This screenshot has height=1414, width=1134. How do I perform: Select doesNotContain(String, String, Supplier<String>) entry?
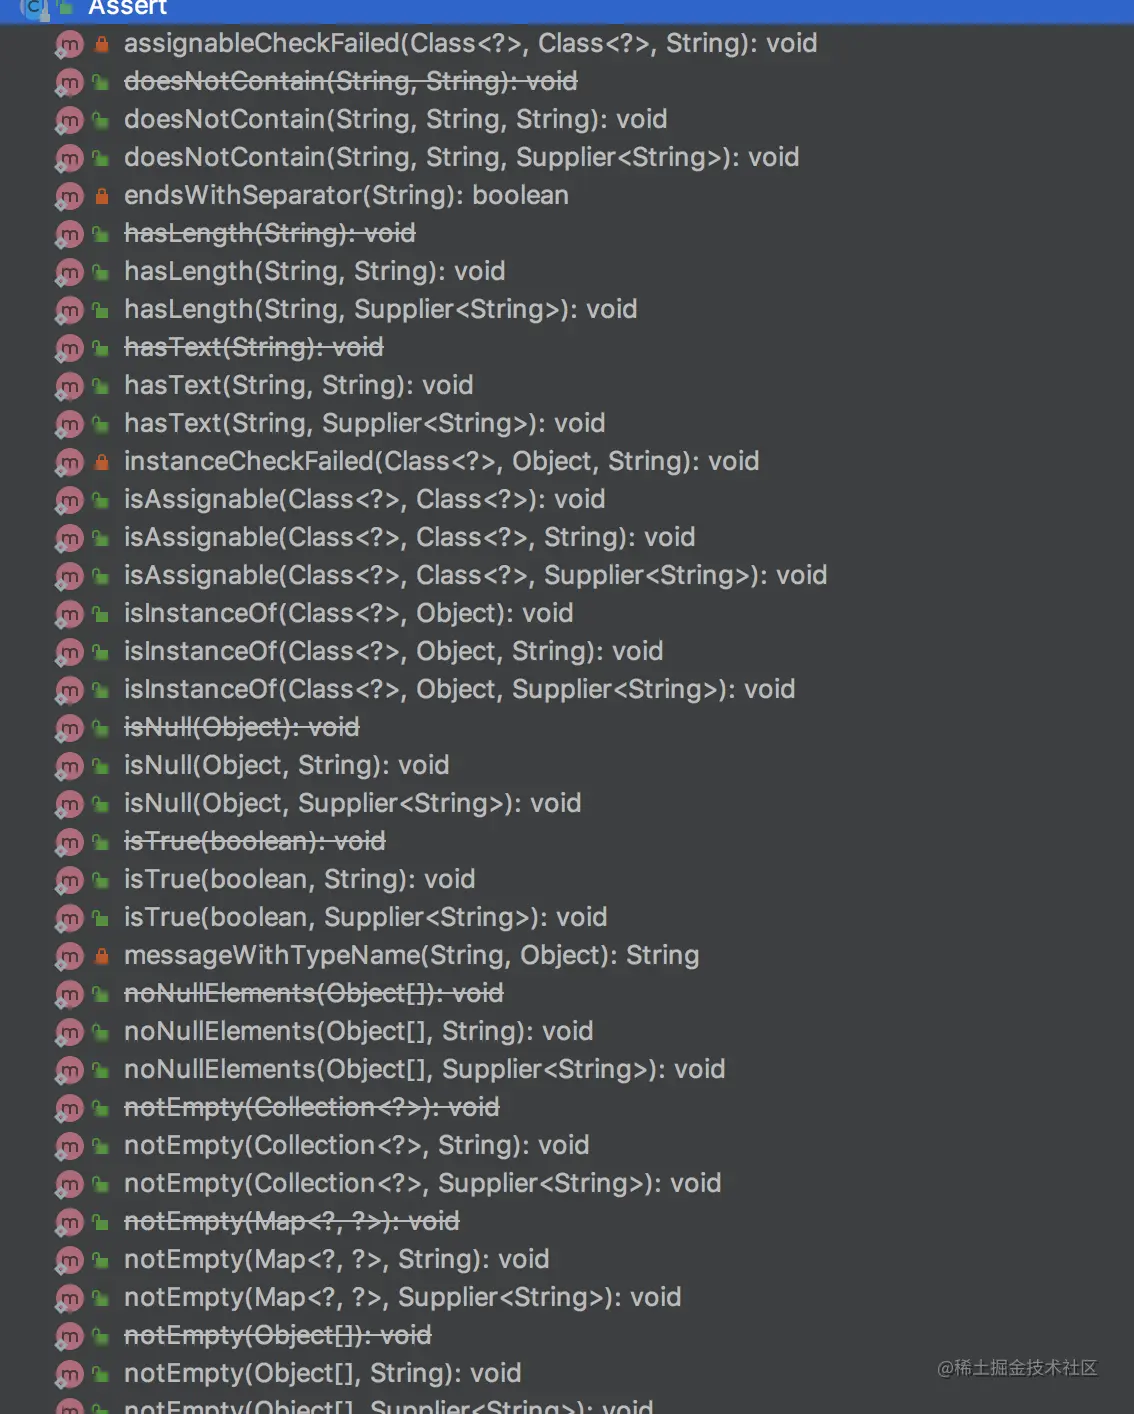[x=461, y=157]
